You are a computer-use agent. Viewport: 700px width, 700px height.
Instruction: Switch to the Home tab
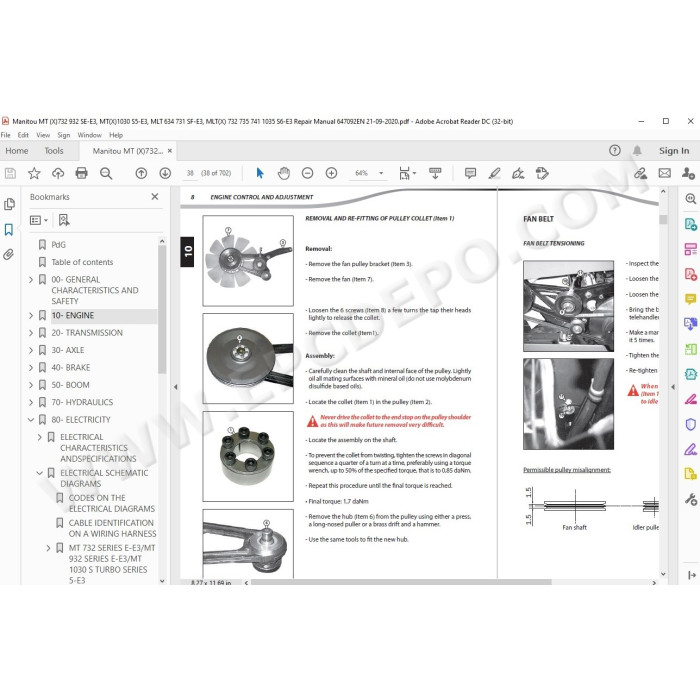pyautogui.click(x=17, y=151)
